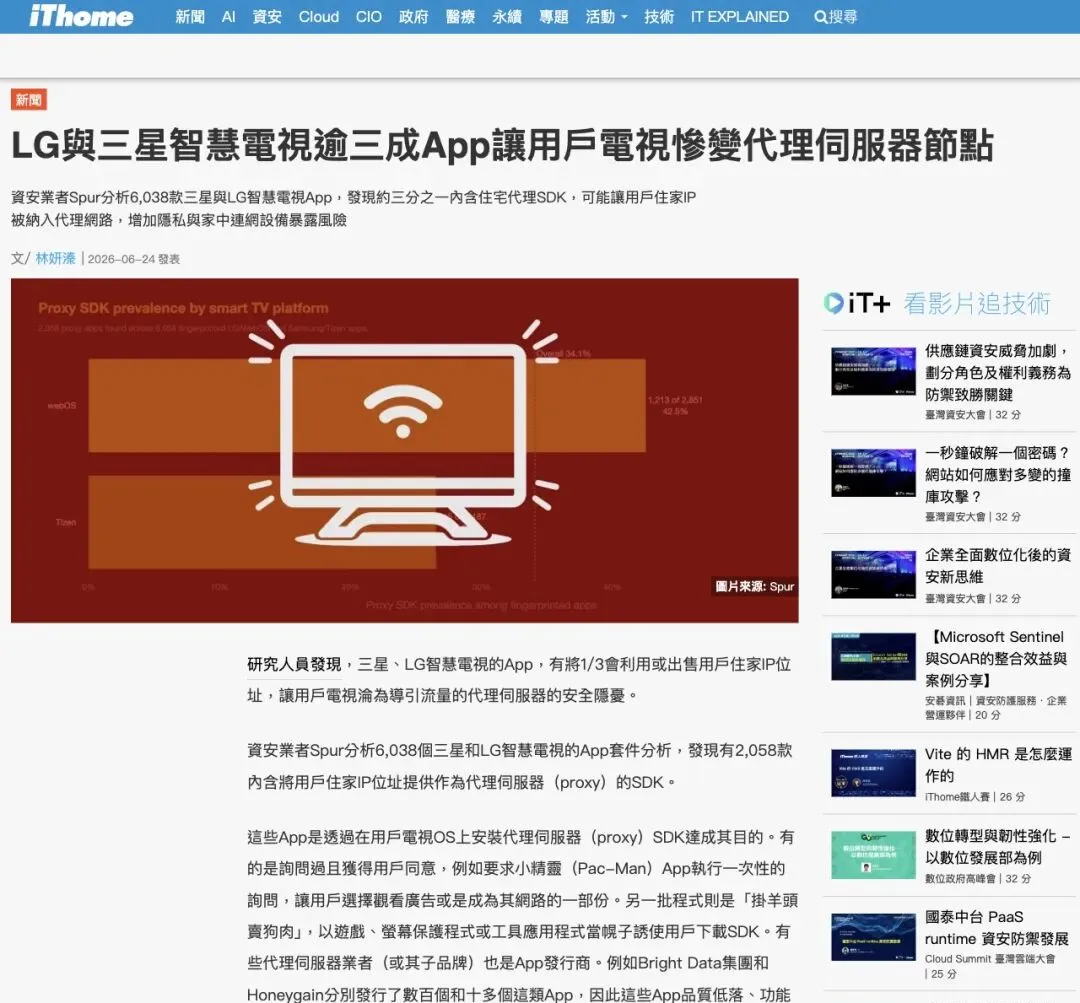This screenshot has width=1080, height=1003.
Task: Open thumbnail for 數位轉型與韌性強化 video
Action: [873, 855]
